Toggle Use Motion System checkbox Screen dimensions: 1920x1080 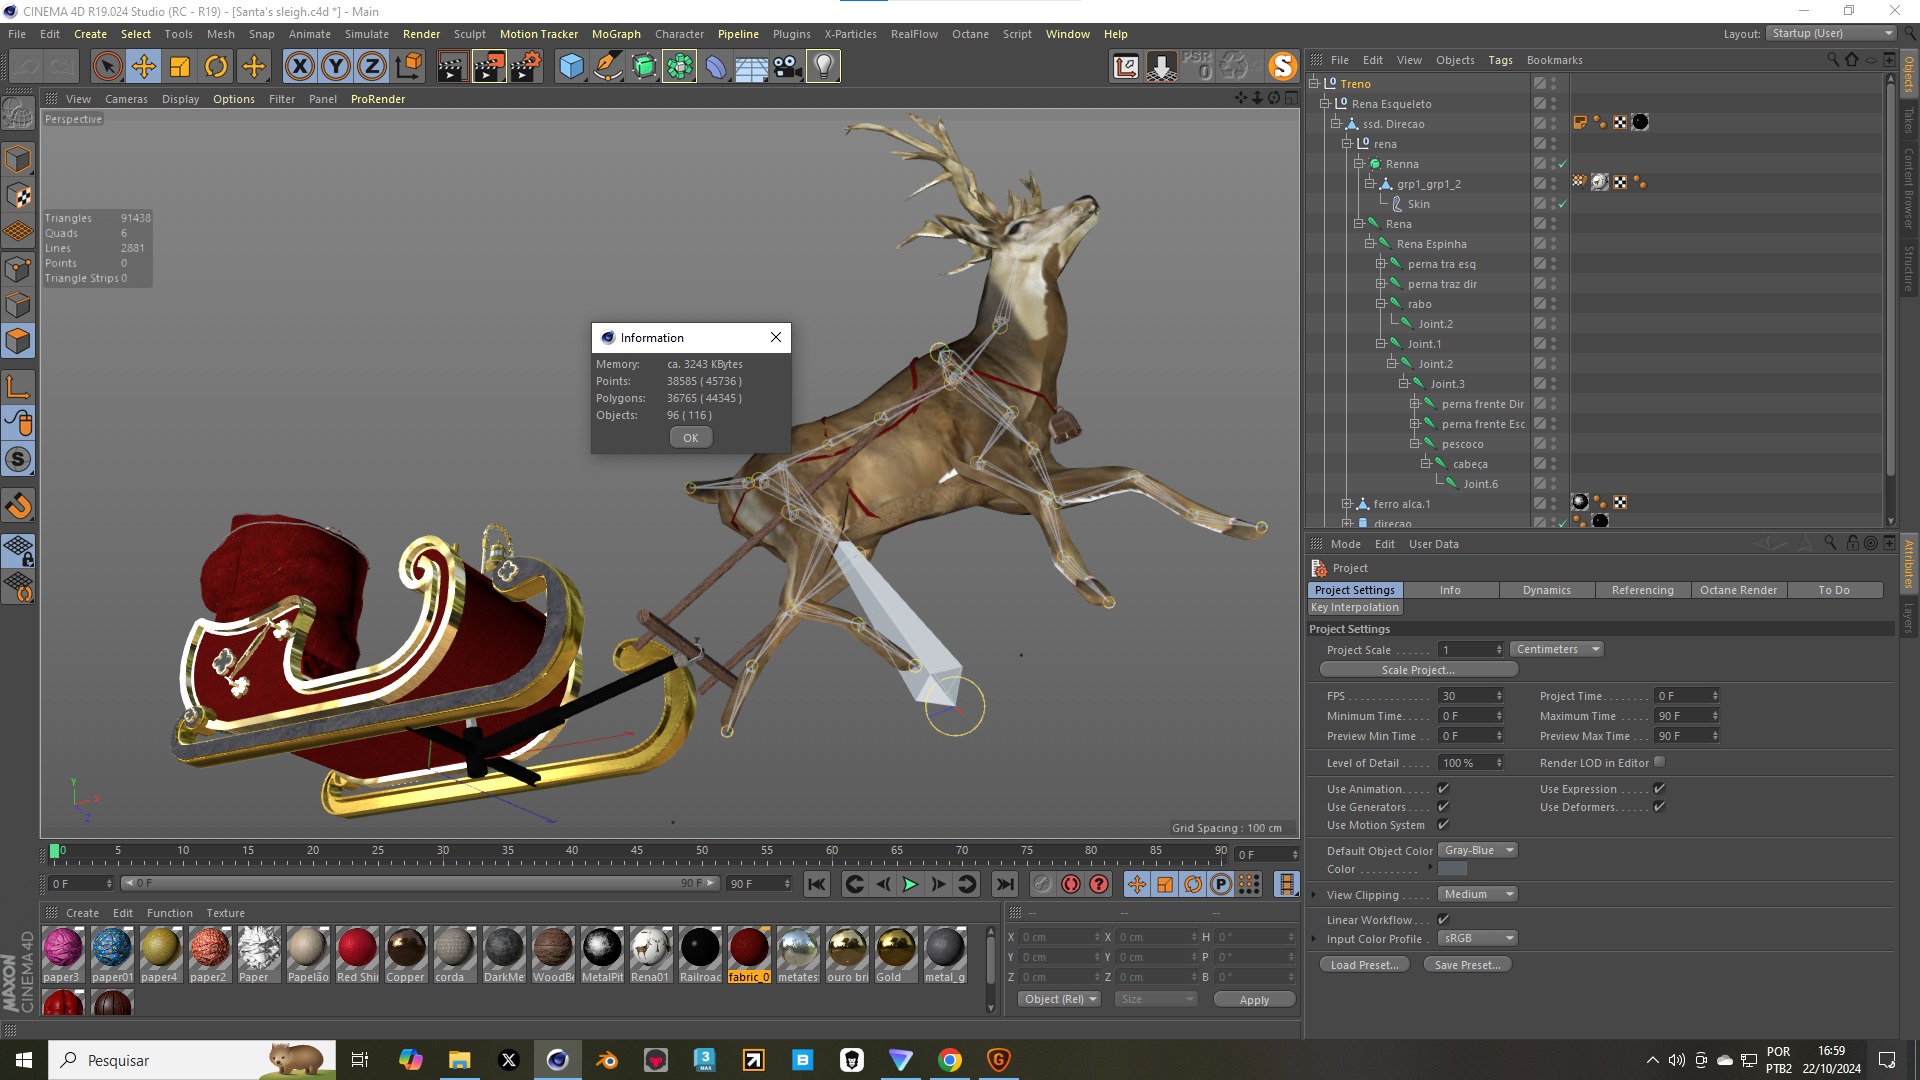click(1443, 825)
